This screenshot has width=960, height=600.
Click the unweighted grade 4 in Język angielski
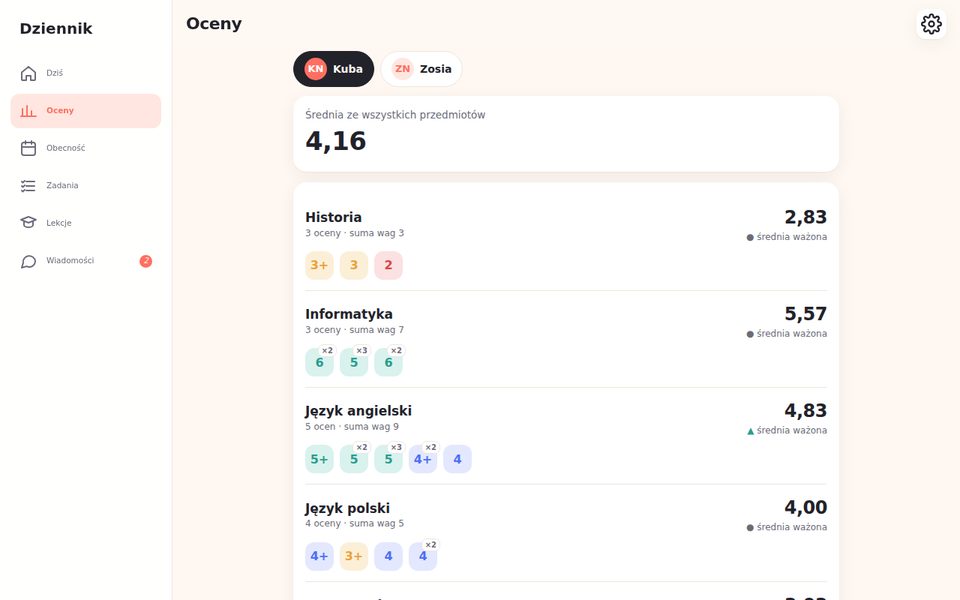point(457,459)
